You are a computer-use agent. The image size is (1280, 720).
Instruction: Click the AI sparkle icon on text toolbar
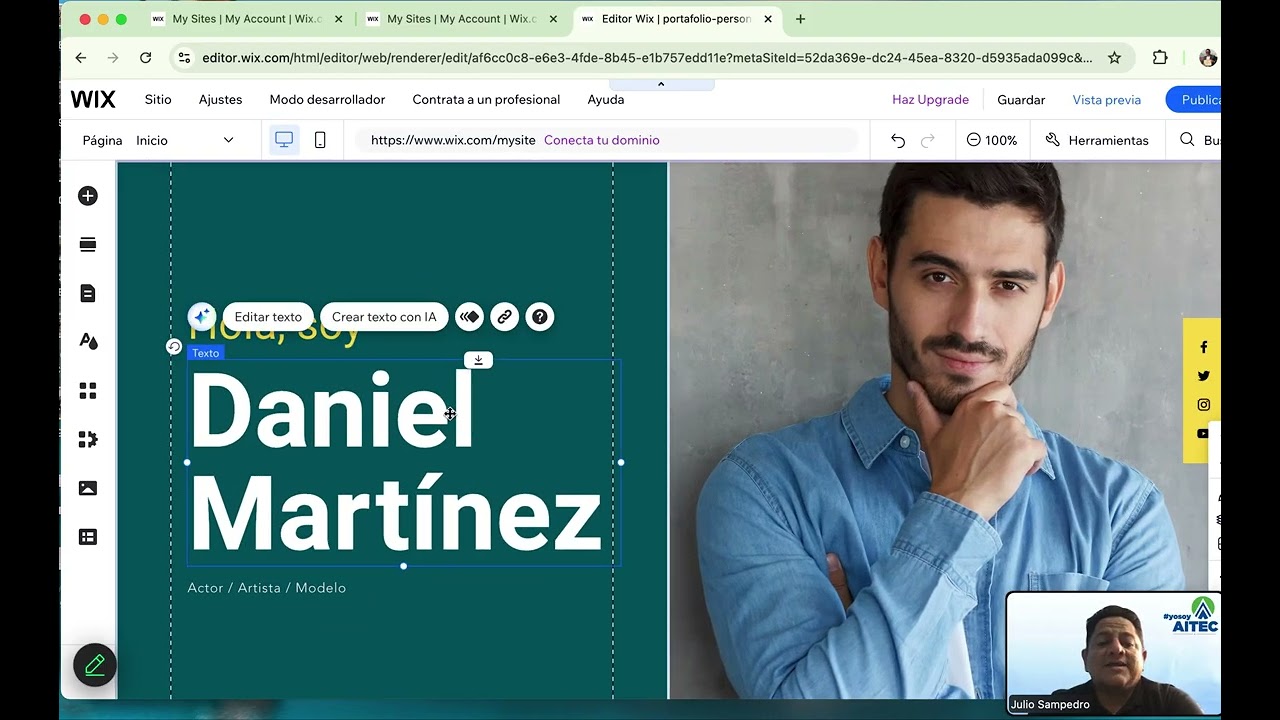tap(201, 317)
